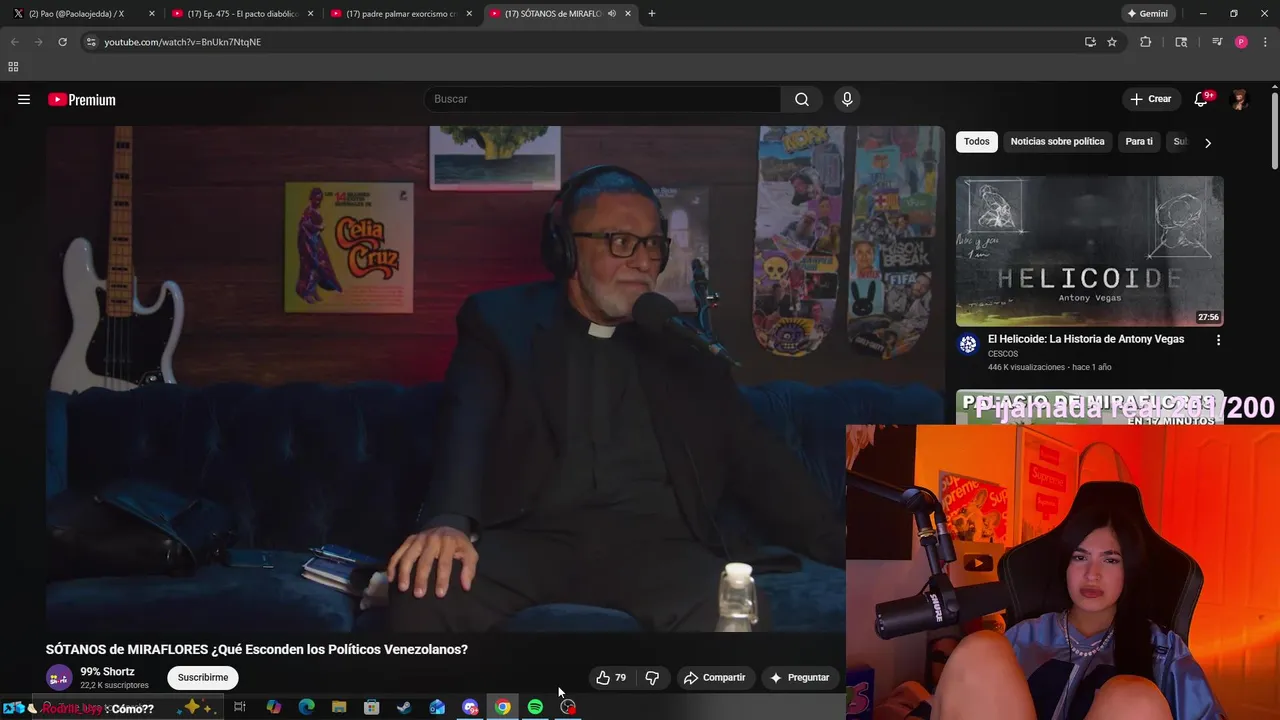Open YouTube notifications bell

1202,99
